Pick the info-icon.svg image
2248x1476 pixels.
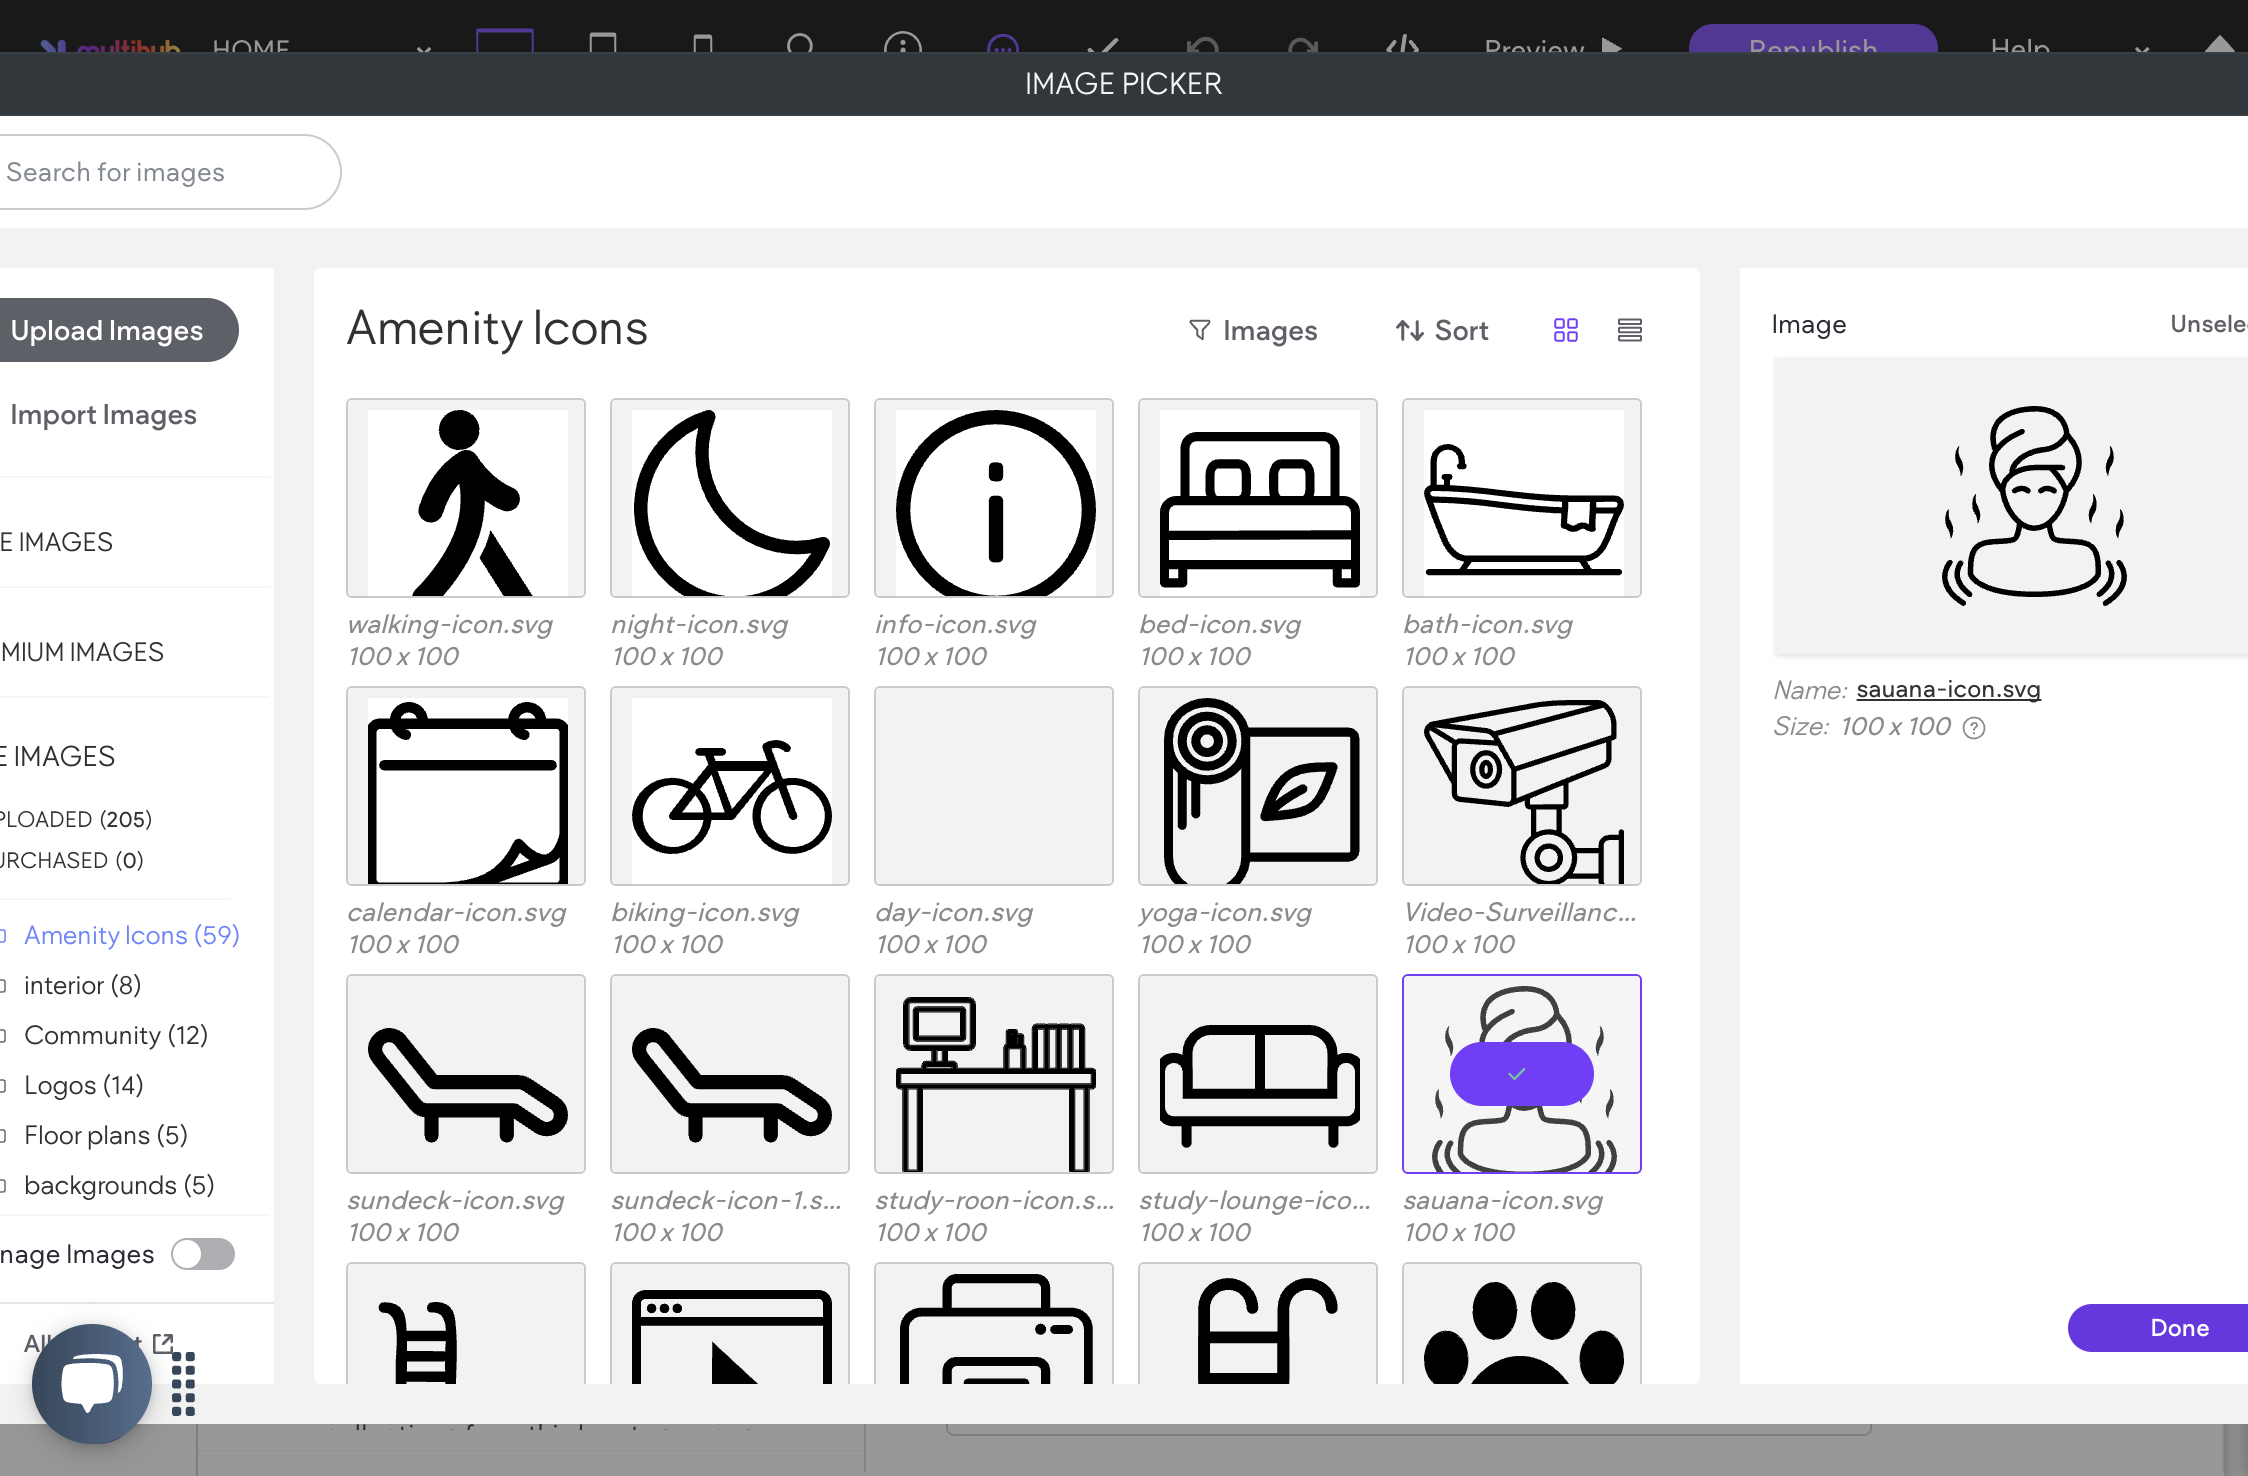coord(994,498)
